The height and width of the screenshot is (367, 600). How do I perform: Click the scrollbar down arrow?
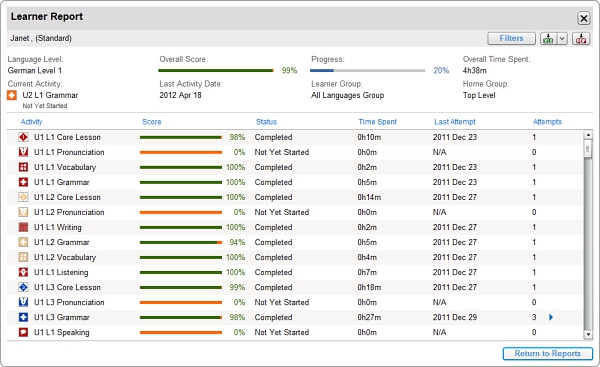tap(588, 335)
